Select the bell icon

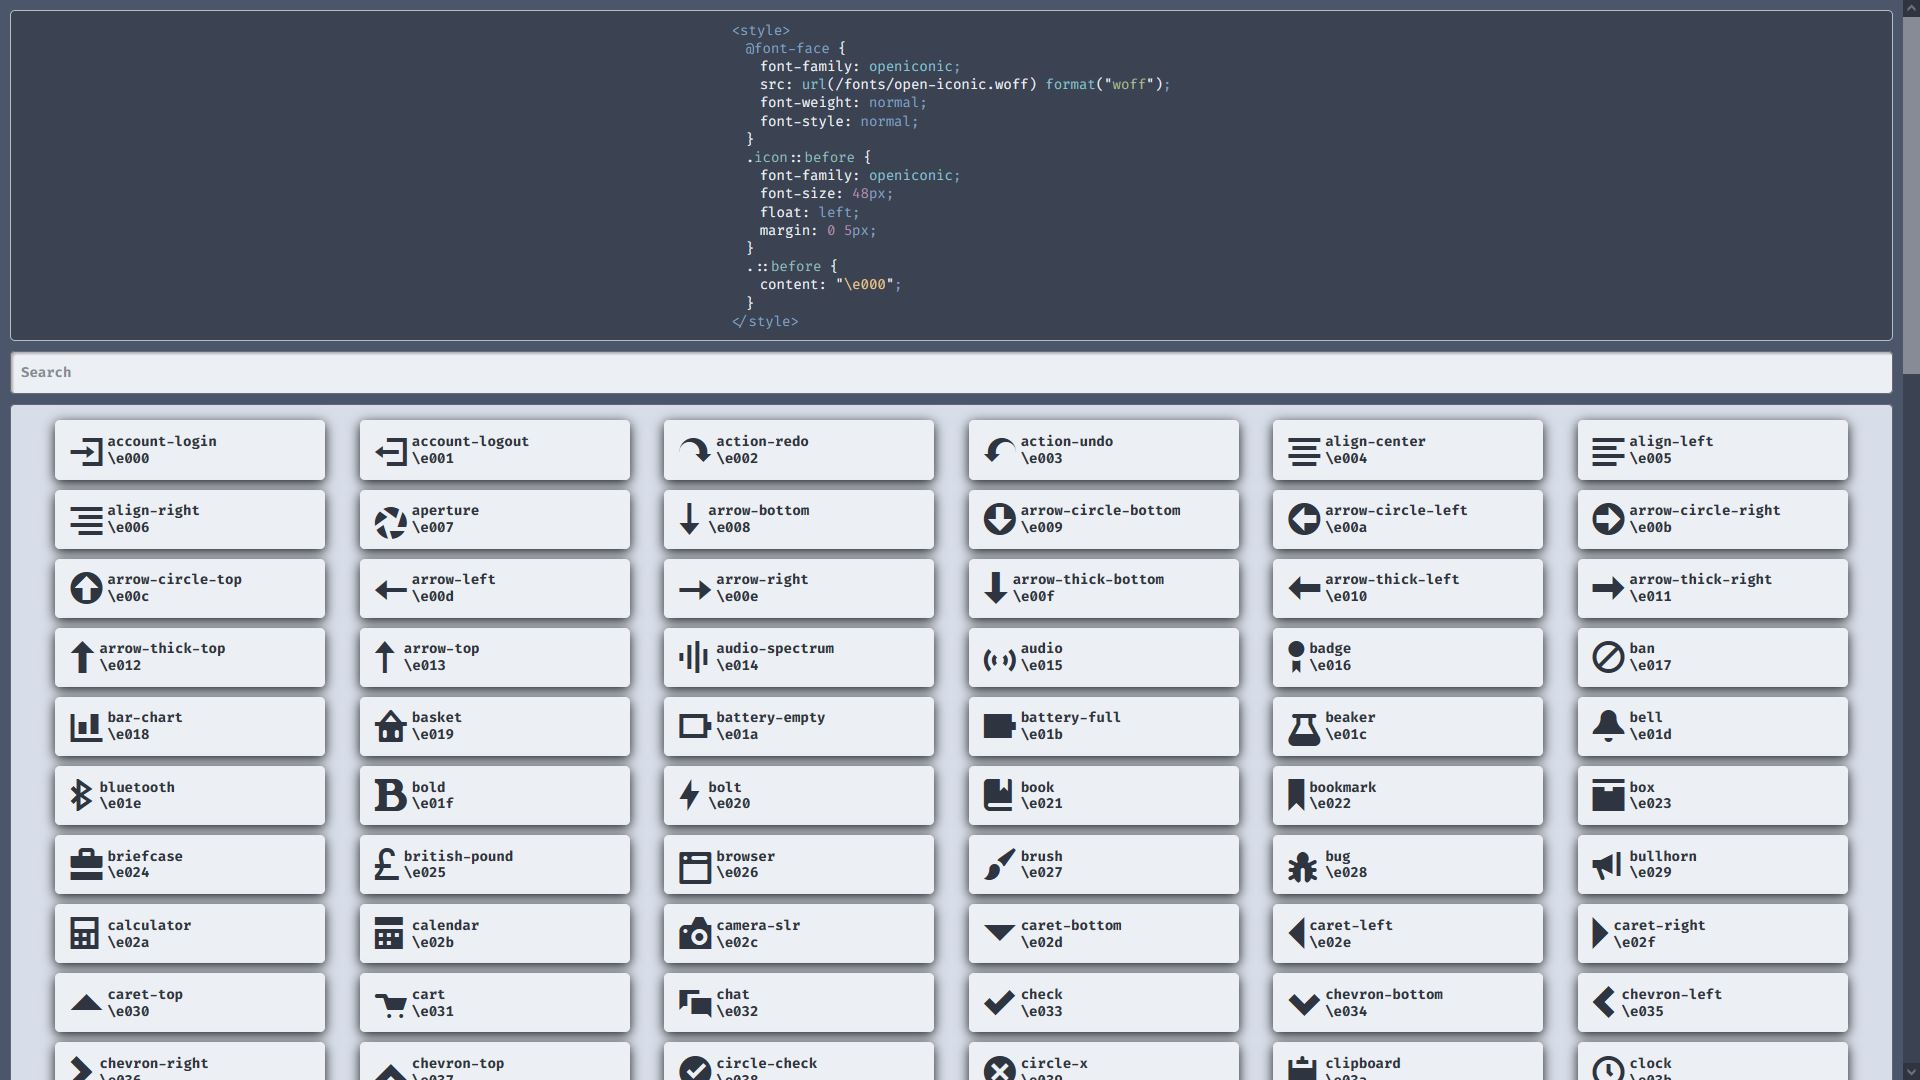[1607, 727]
